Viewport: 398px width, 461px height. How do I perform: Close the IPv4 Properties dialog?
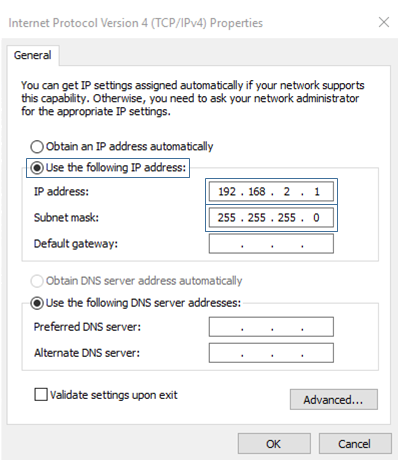point(384,23)
